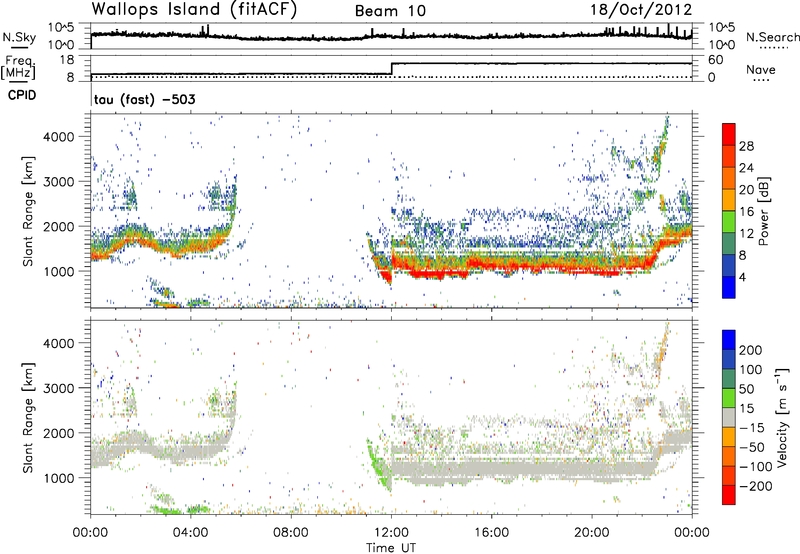Click the '4' tick on power colorbar

[743, 277]
